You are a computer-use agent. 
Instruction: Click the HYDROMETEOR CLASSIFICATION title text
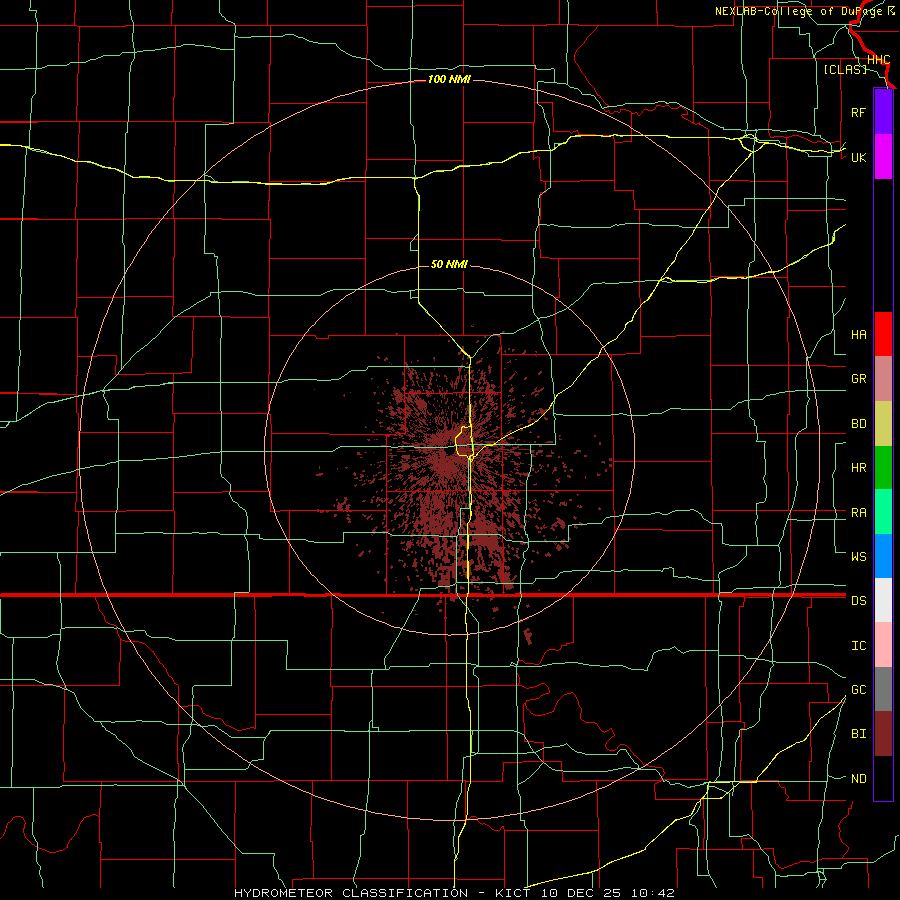351,893
